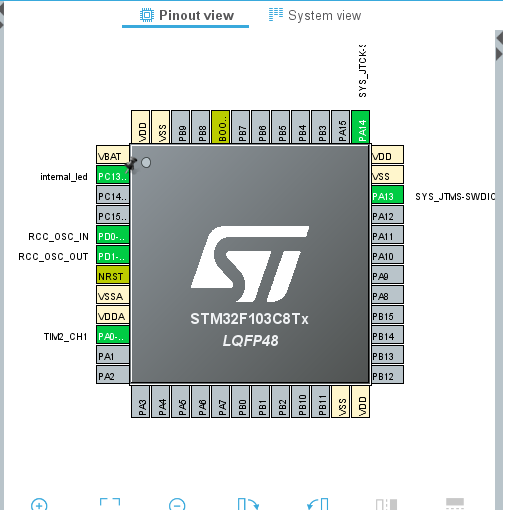Click the zoom out magnifier icon
Screen dimensions: 508x510
[177, 504]
